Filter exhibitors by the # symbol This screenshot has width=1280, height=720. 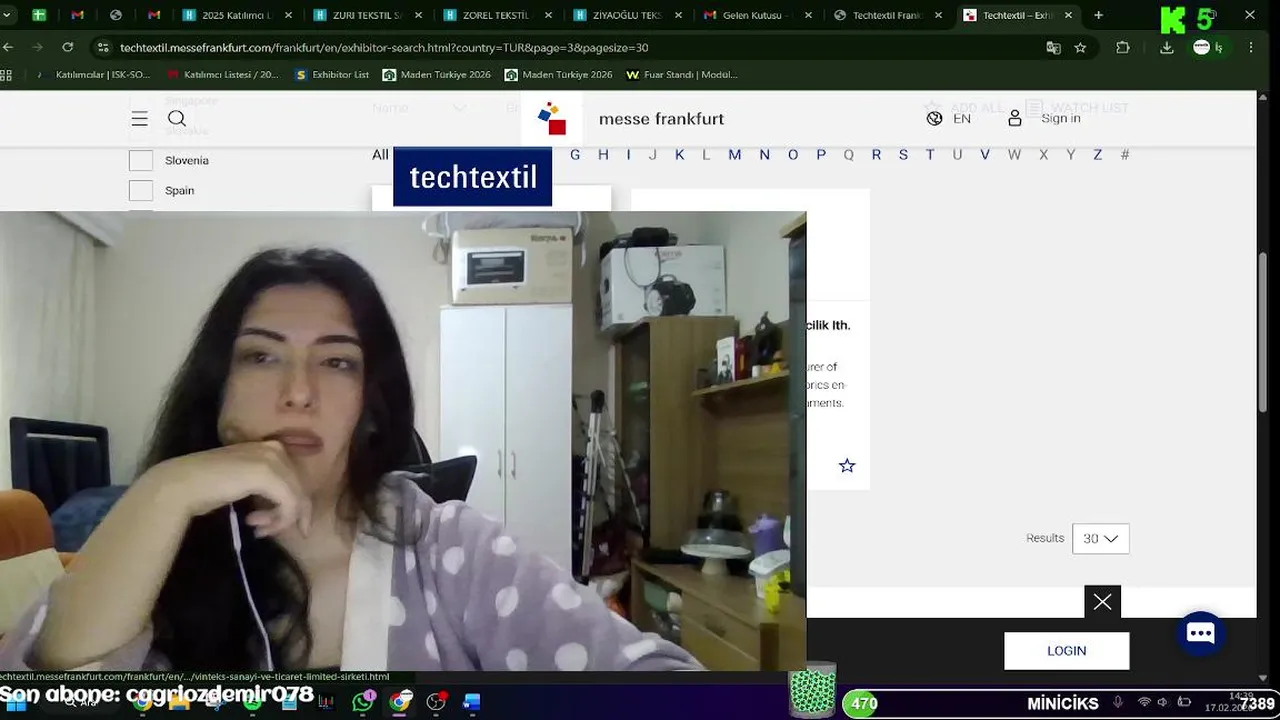pos(1125,155)
